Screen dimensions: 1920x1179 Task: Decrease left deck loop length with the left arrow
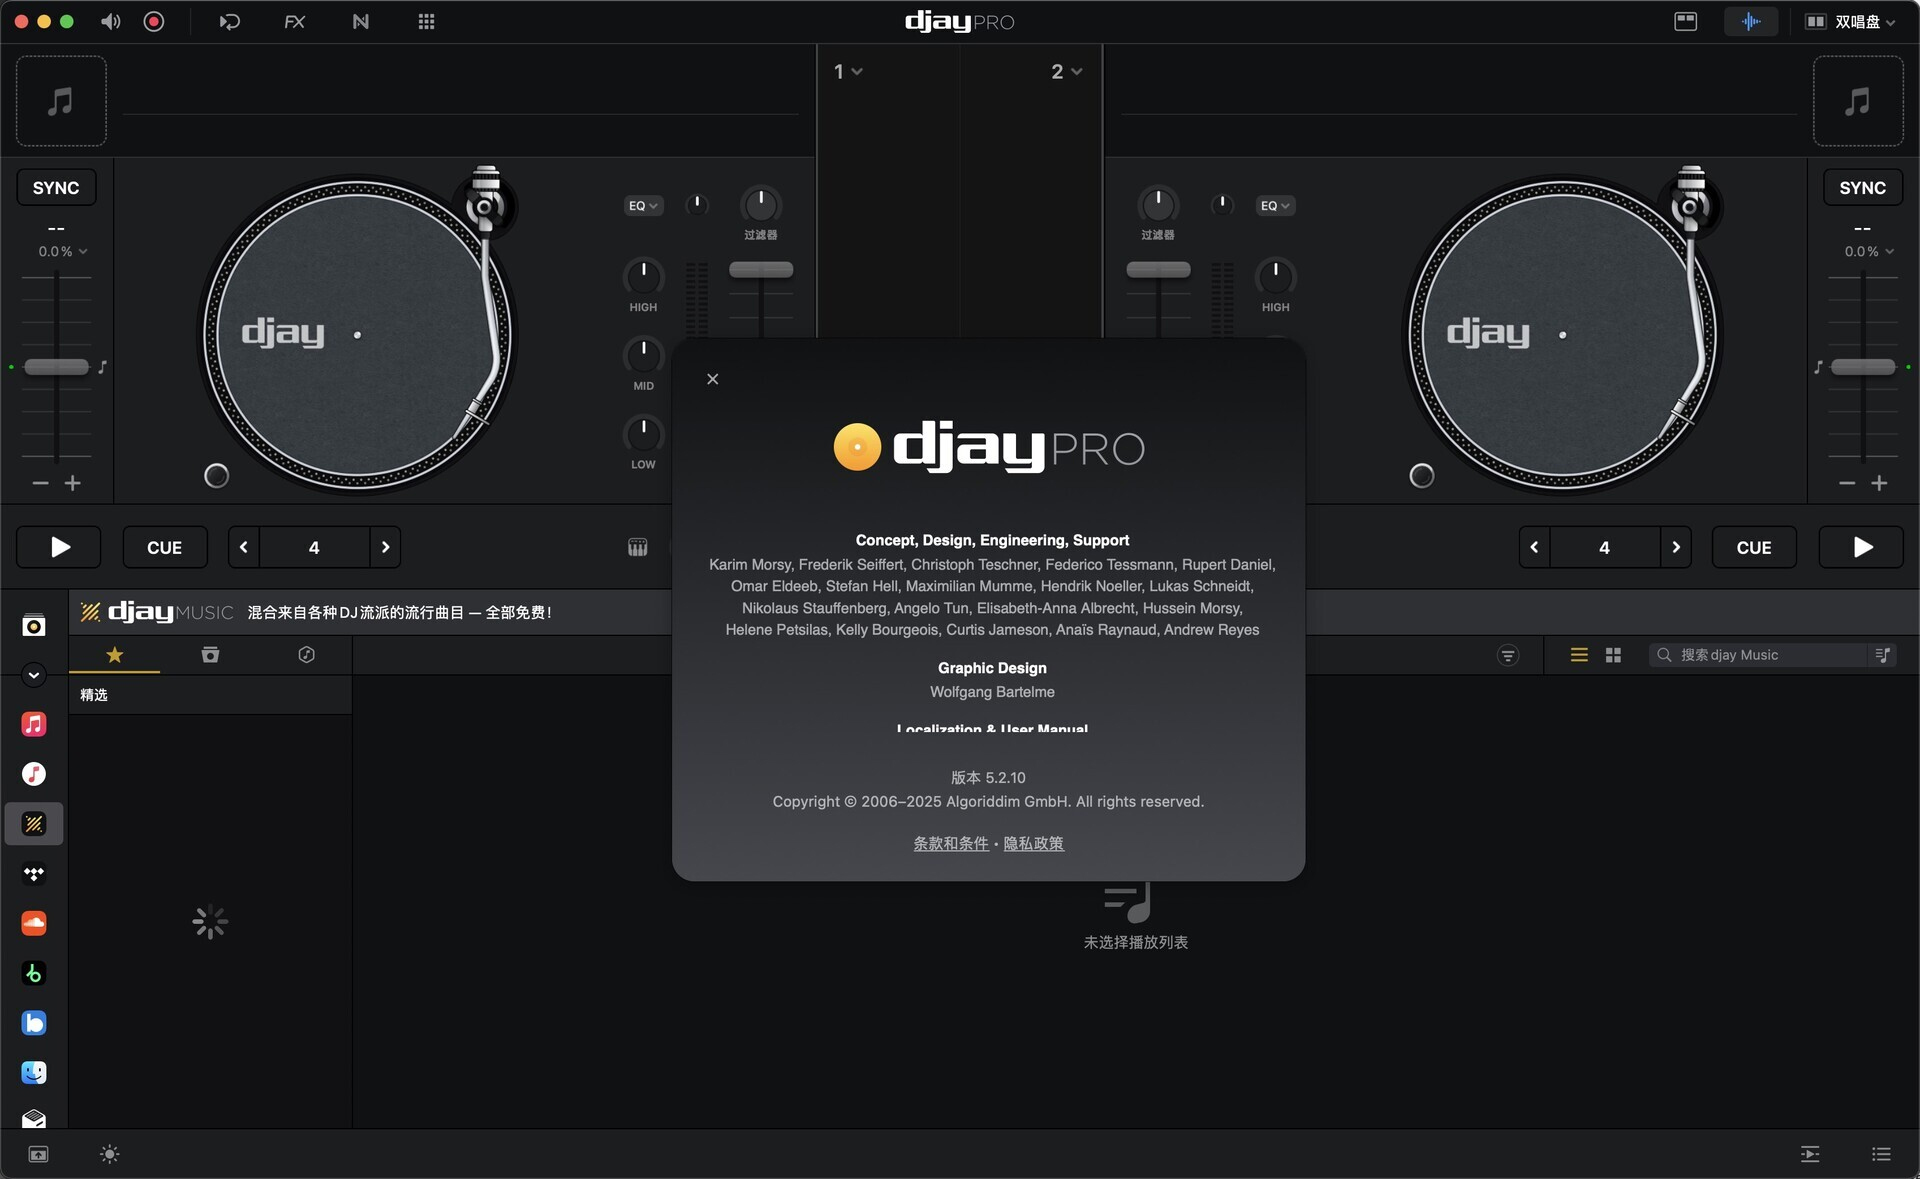[244, 547]
